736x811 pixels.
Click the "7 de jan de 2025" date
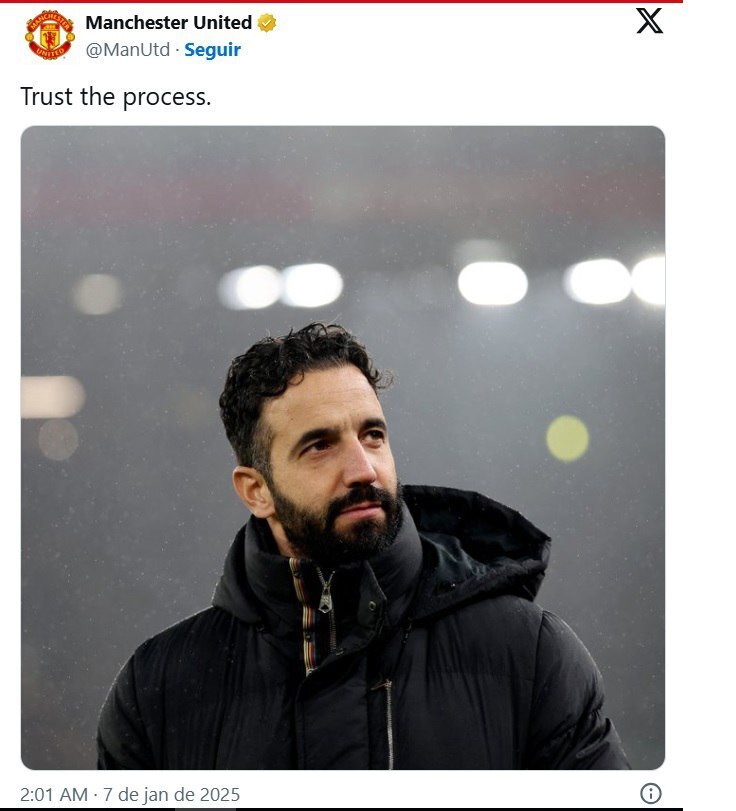click(x=172, y=795)
